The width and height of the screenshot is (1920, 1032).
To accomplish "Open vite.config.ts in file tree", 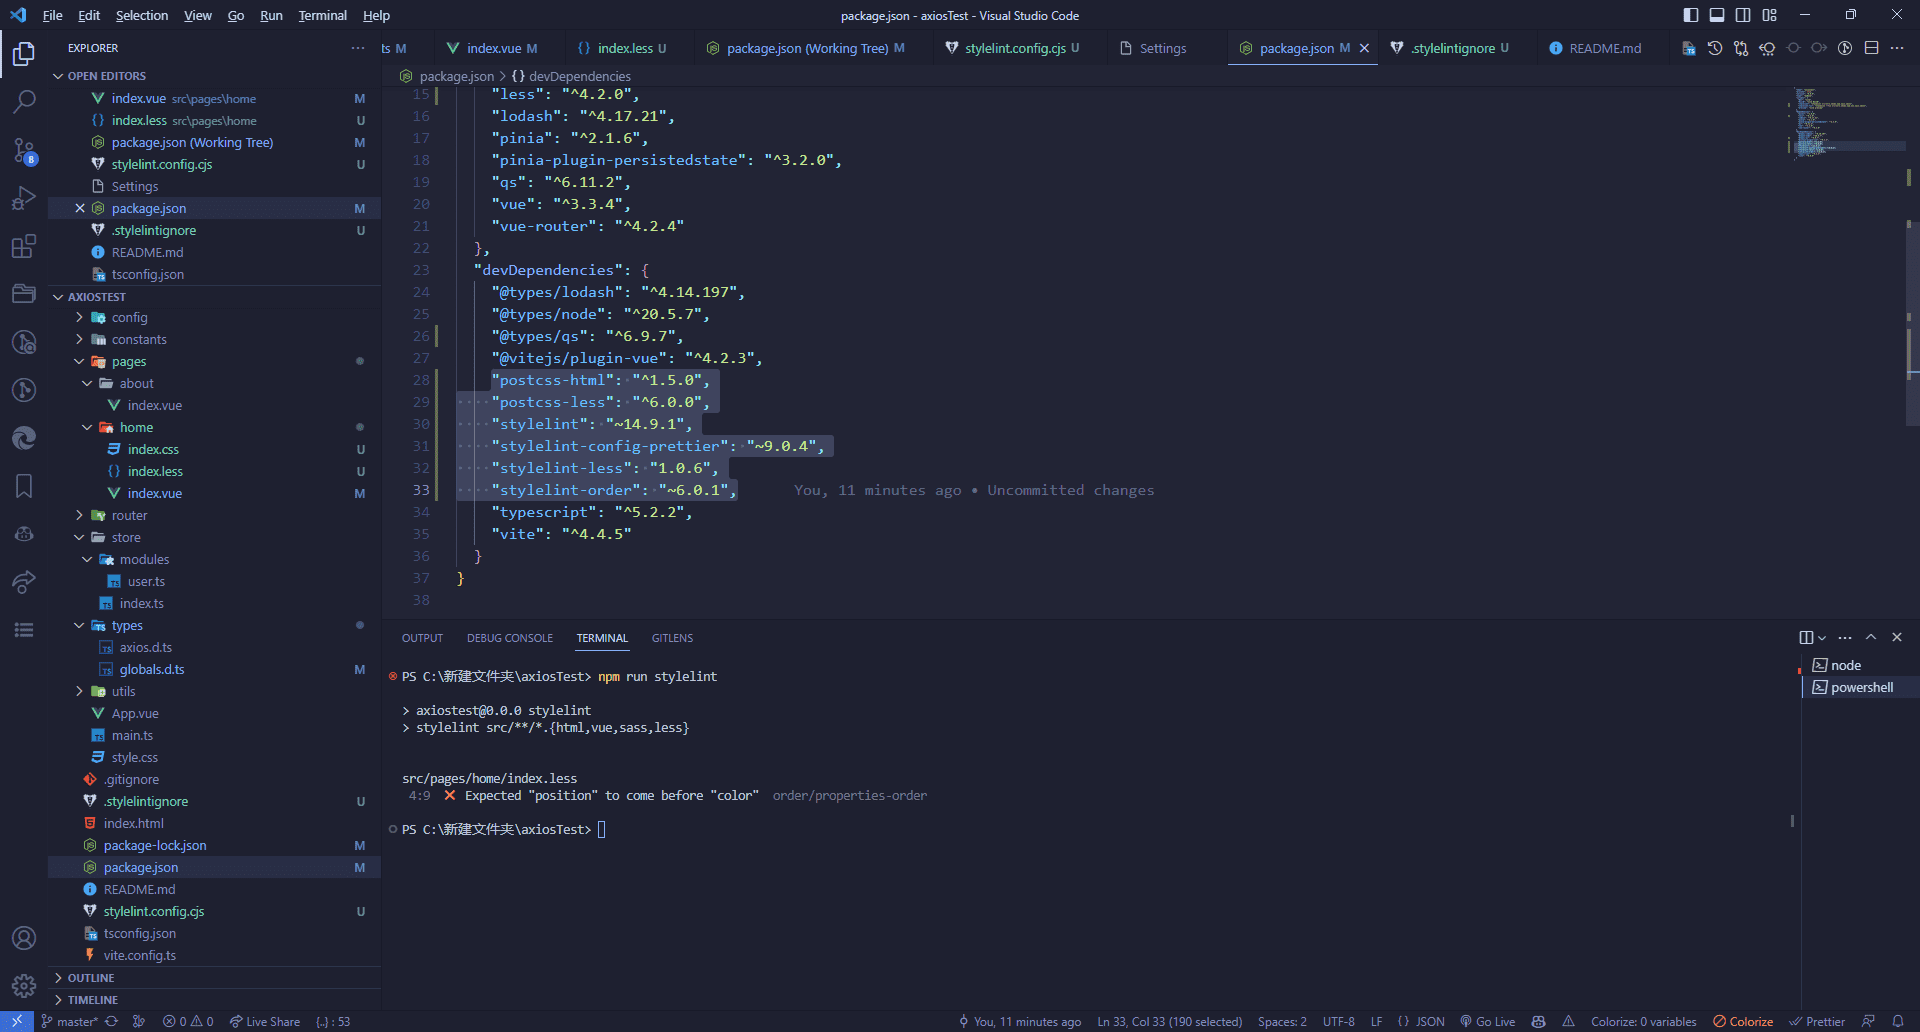I will click(139, 956).
